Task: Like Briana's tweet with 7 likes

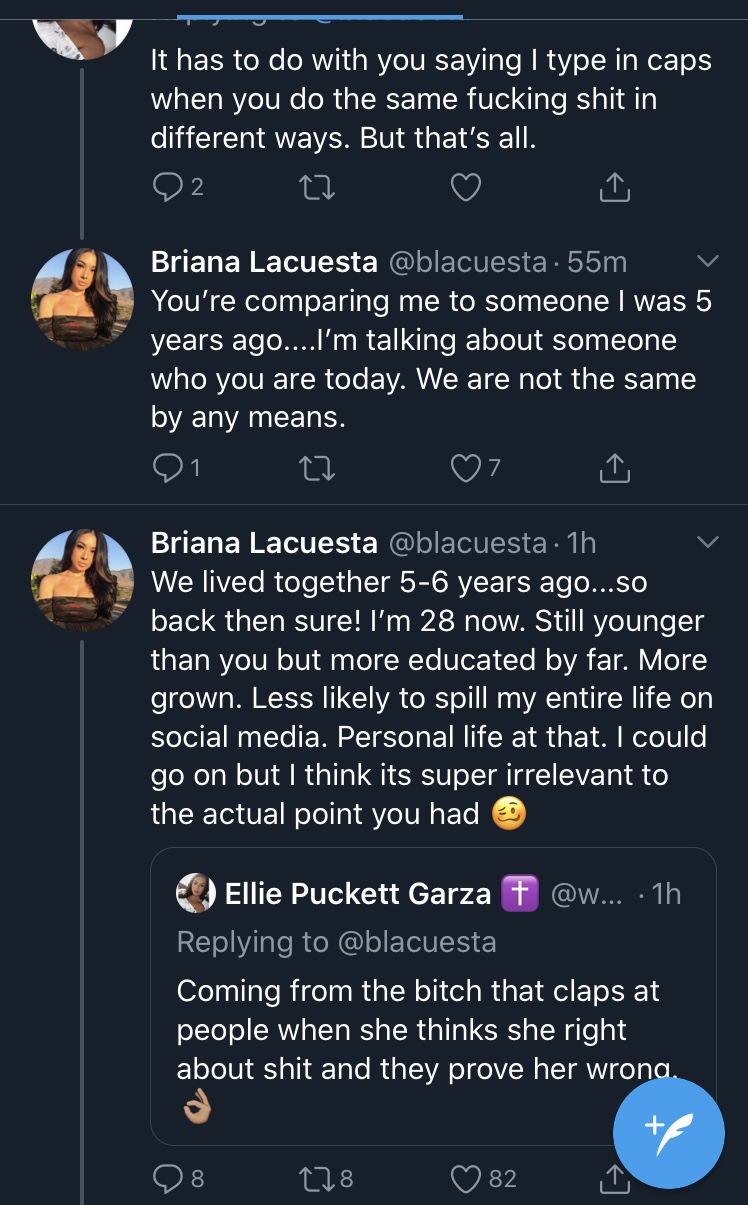Action: tap(476, 467)
